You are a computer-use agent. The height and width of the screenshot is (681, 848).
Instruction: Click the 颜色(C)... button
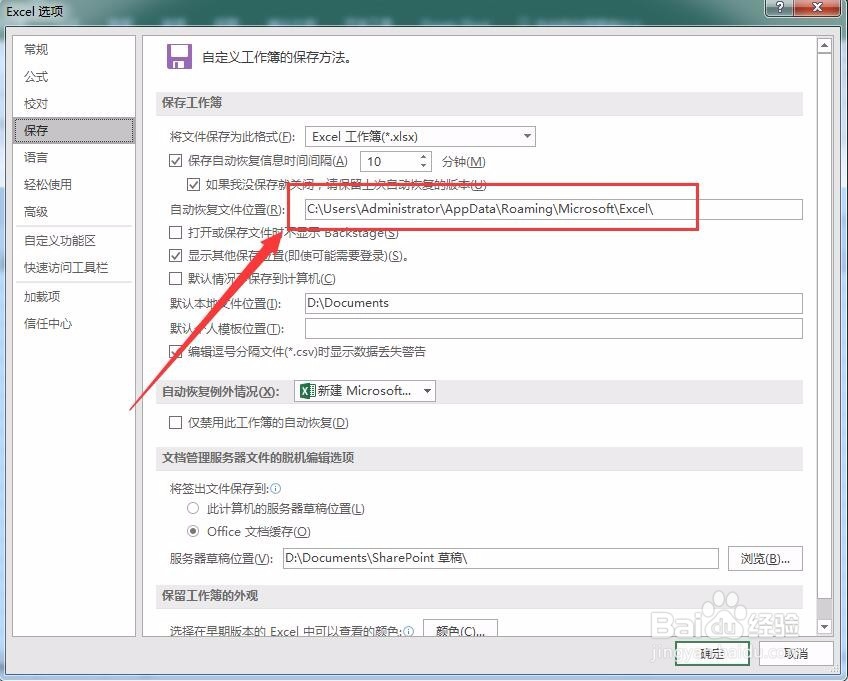[460, 629]
